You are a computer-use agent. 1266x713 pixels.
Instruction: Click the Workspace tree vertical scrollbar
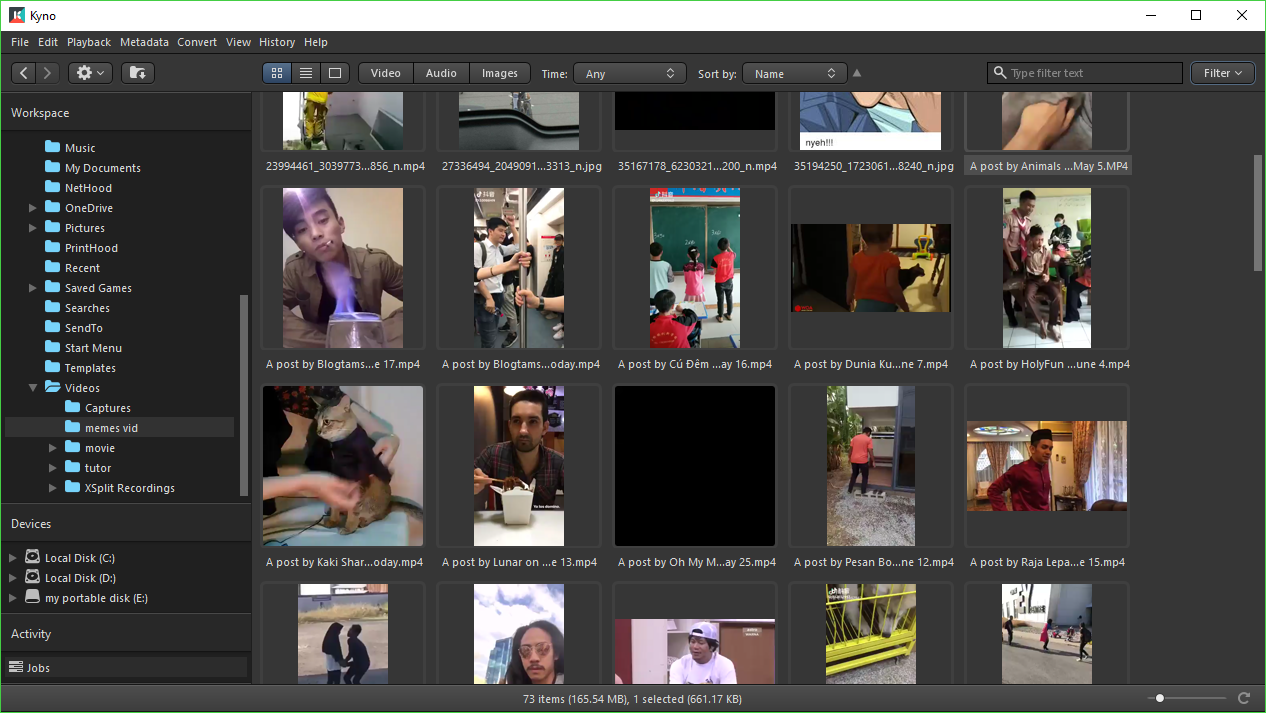244,395
